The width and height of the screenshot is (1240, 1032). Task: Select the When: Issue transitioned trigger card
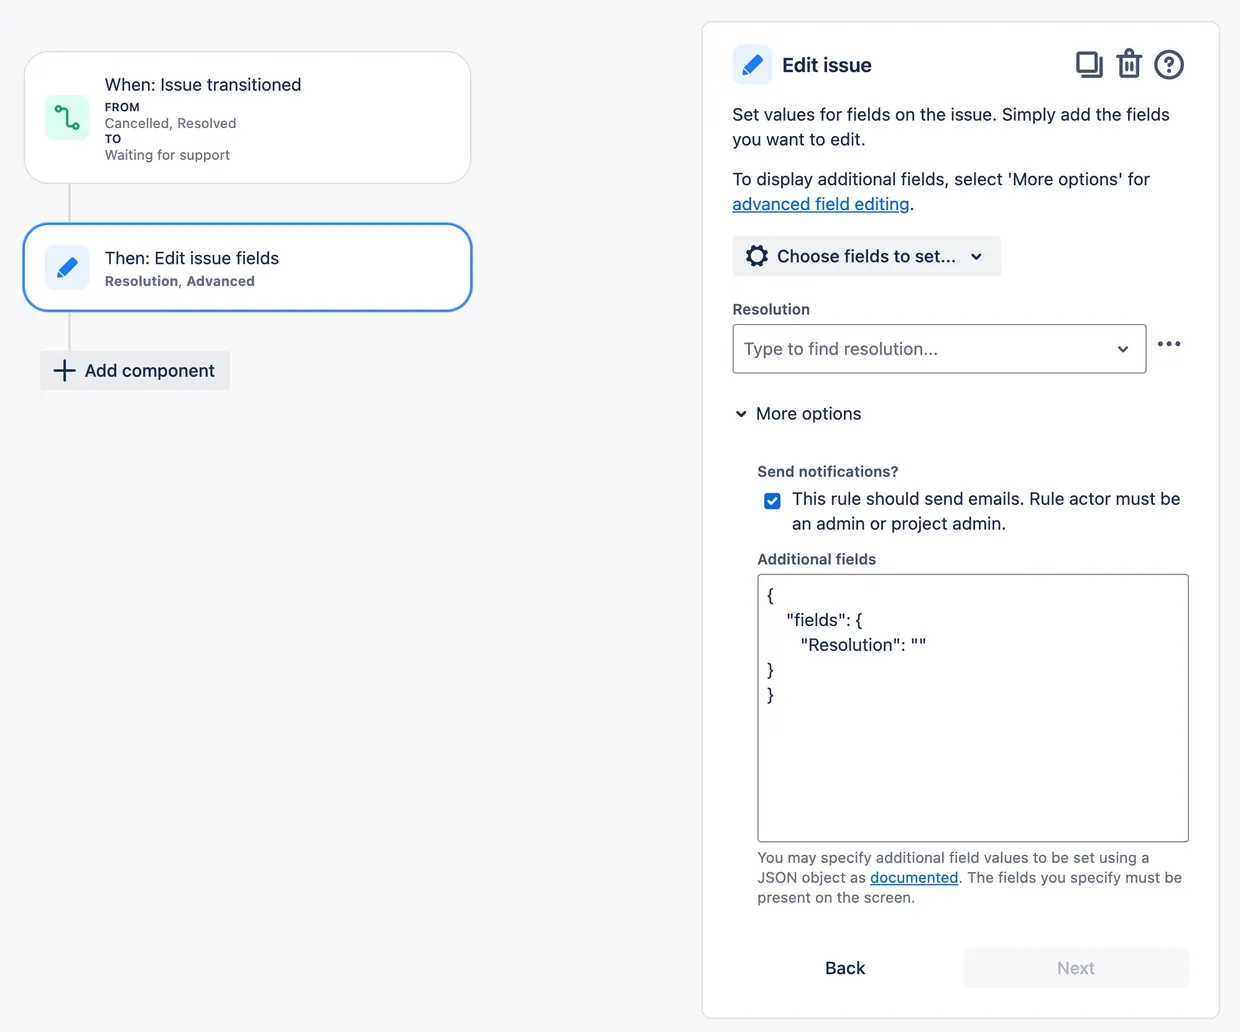(247, 117)
